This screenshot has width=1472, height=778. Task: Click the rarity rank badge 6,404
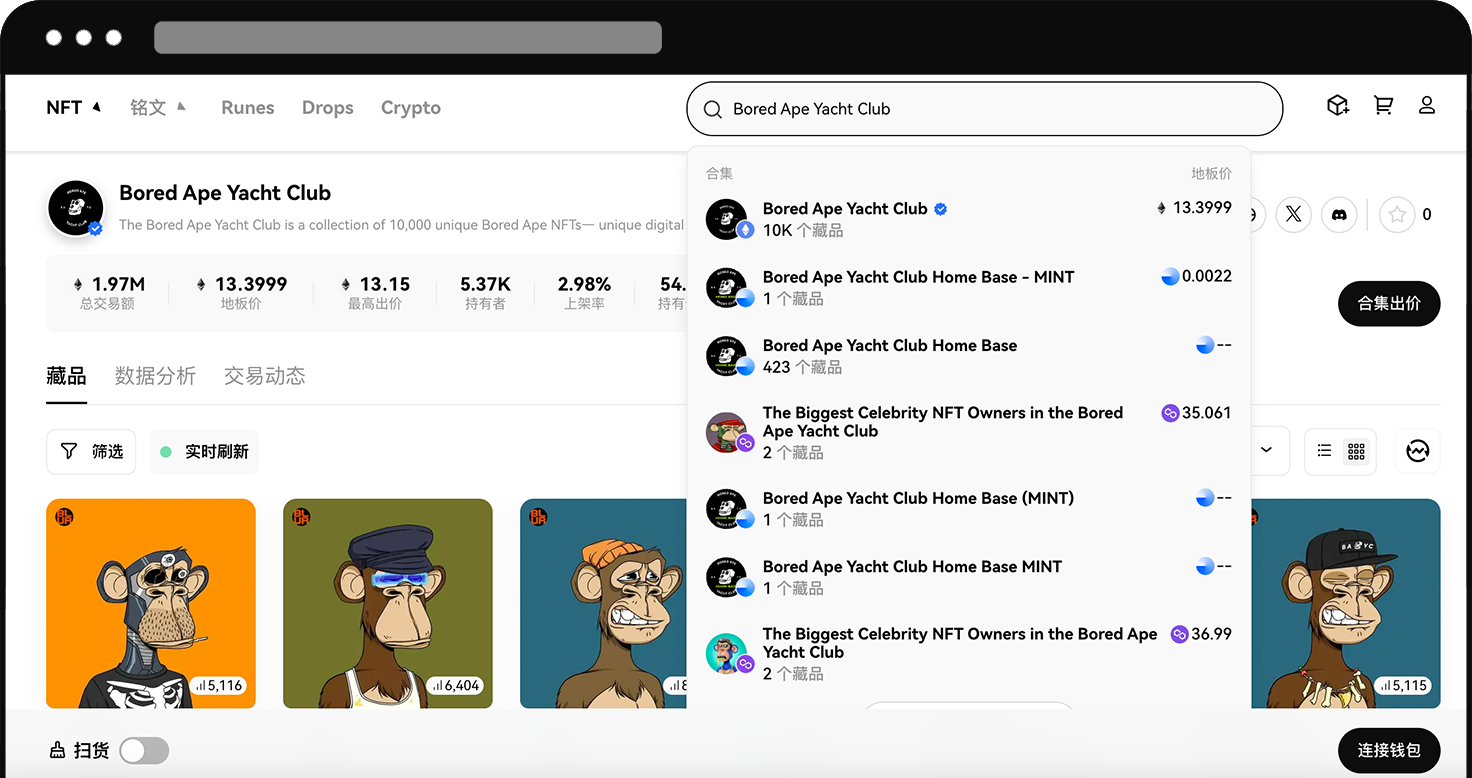(x=456, y=686)
